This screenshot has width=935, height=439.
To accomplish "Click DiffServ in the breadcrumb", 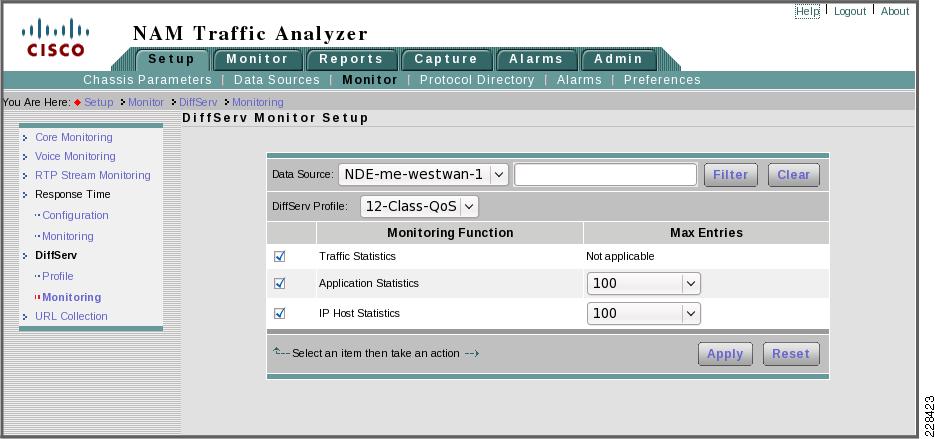I will click(x=198, y=102).
